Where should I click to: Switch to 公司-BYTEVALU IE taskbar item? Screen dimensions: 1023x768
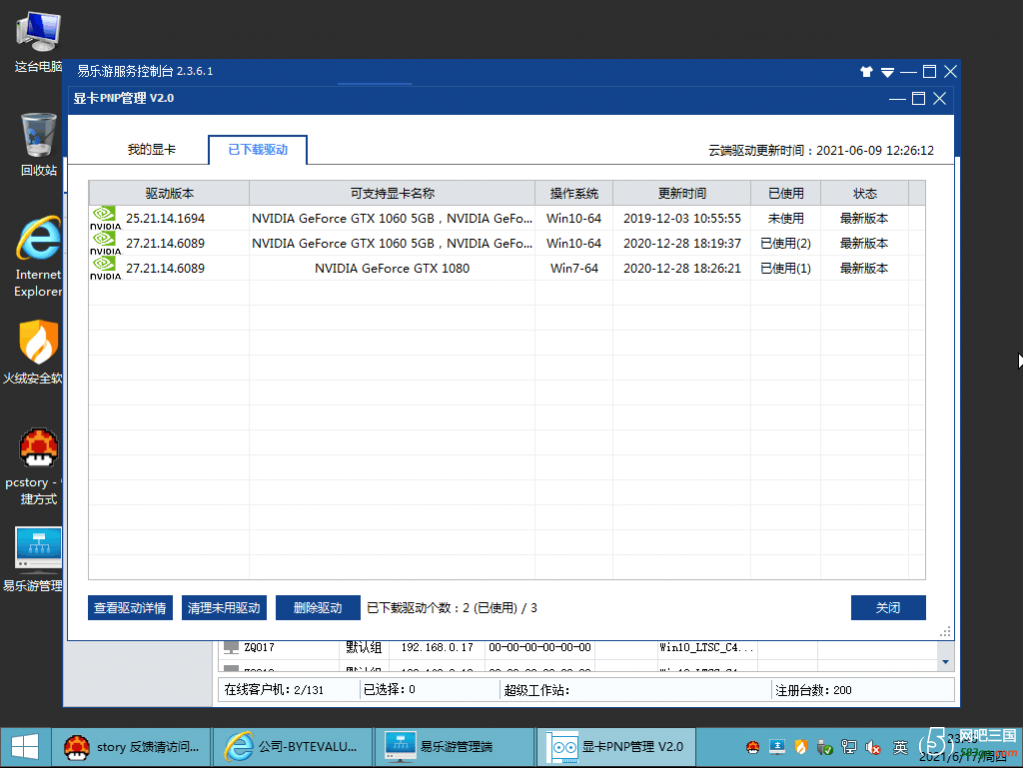click(x=292, y=747)
